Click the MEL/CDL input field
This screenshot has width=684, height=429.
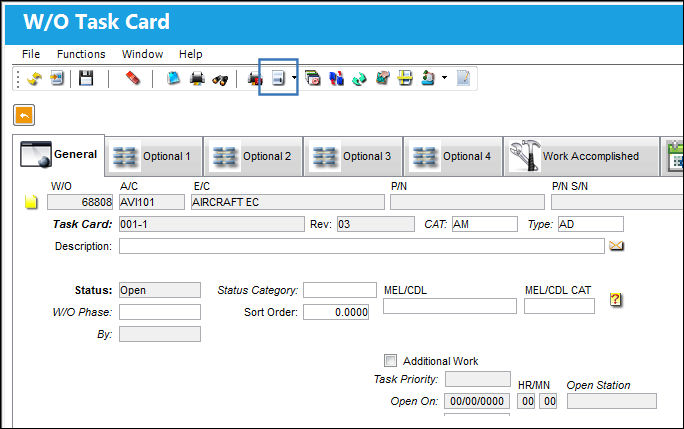[450, 306]
